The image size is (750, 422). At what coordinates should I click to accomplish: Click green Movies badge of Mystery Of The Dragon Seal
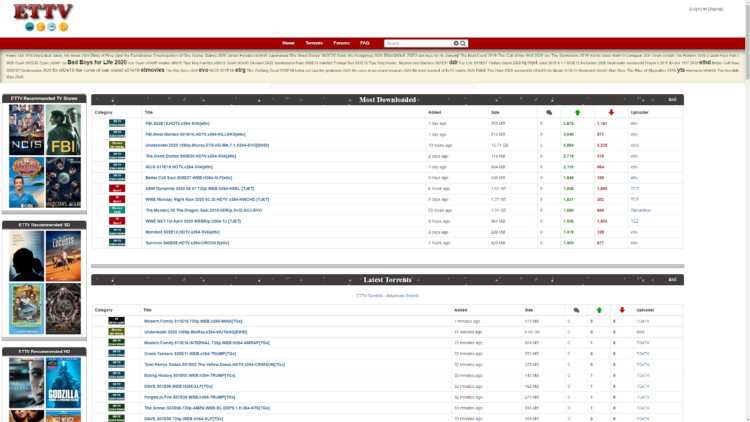(x=117, y=210)
